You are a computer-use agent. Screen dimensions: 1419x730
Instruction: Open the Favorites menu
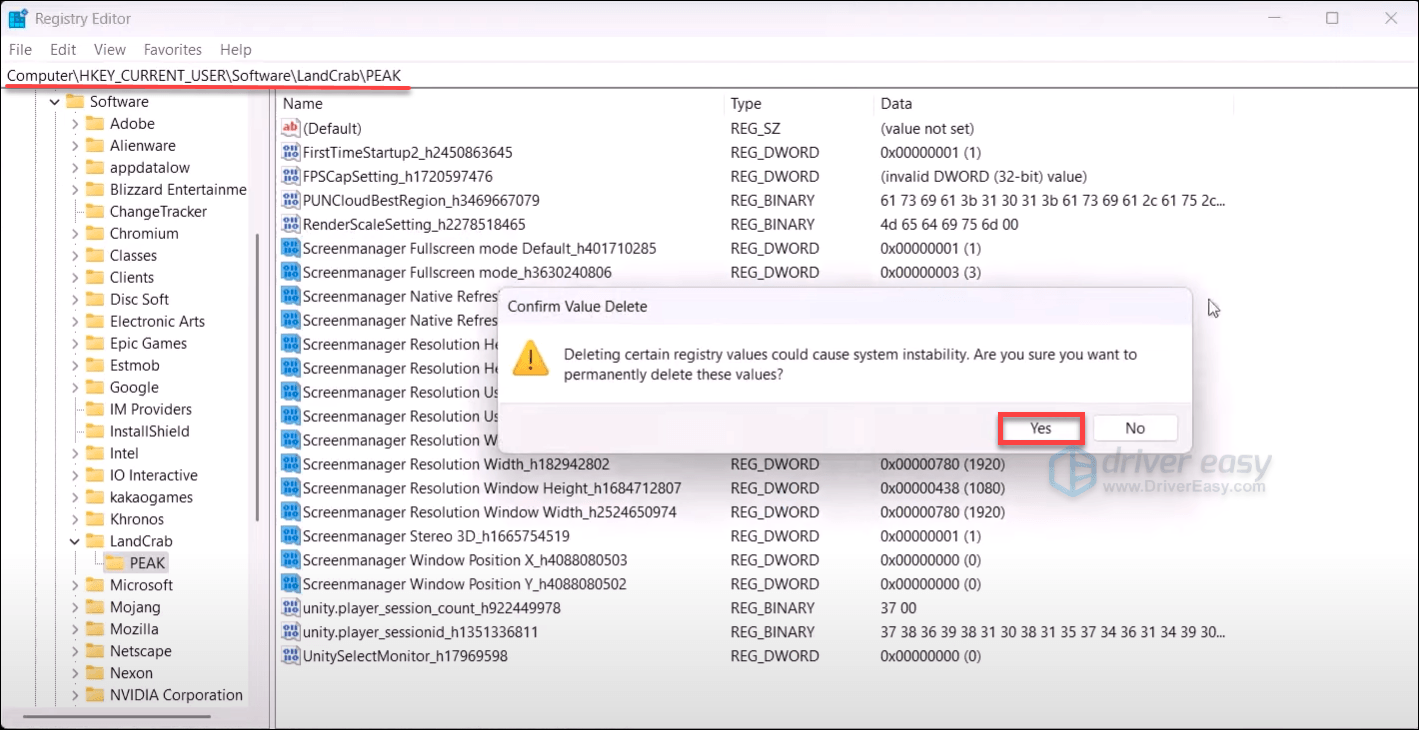click(172, 49)
